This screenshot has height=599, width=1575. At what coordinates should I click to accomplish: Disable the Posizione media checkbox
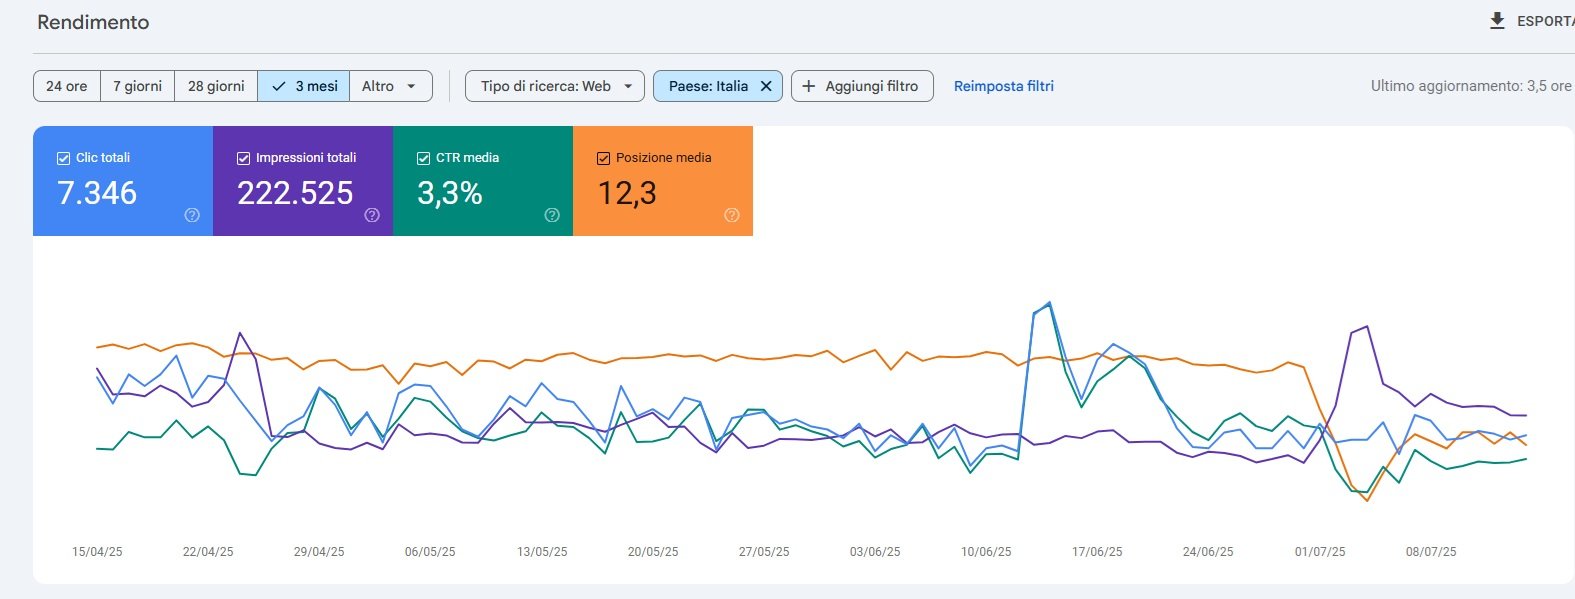(x=603, y=158)
